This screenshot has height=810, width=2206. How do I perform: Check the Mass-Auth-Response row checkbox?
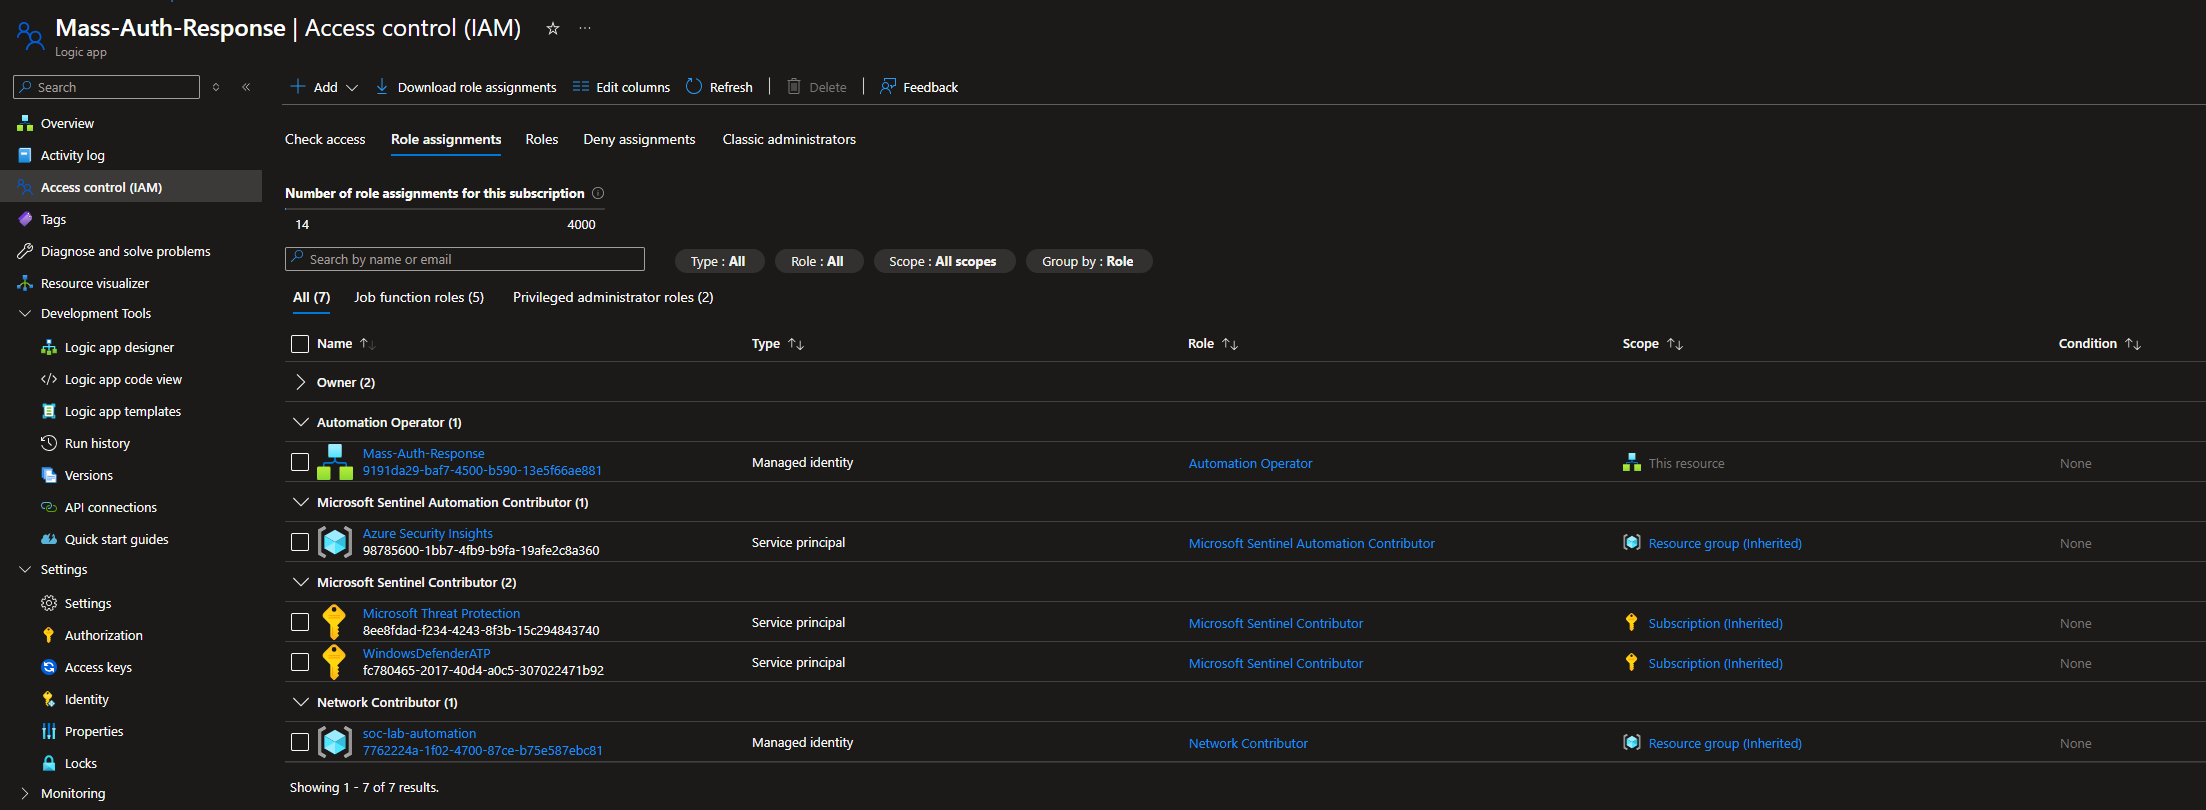[x=300, y=462]
